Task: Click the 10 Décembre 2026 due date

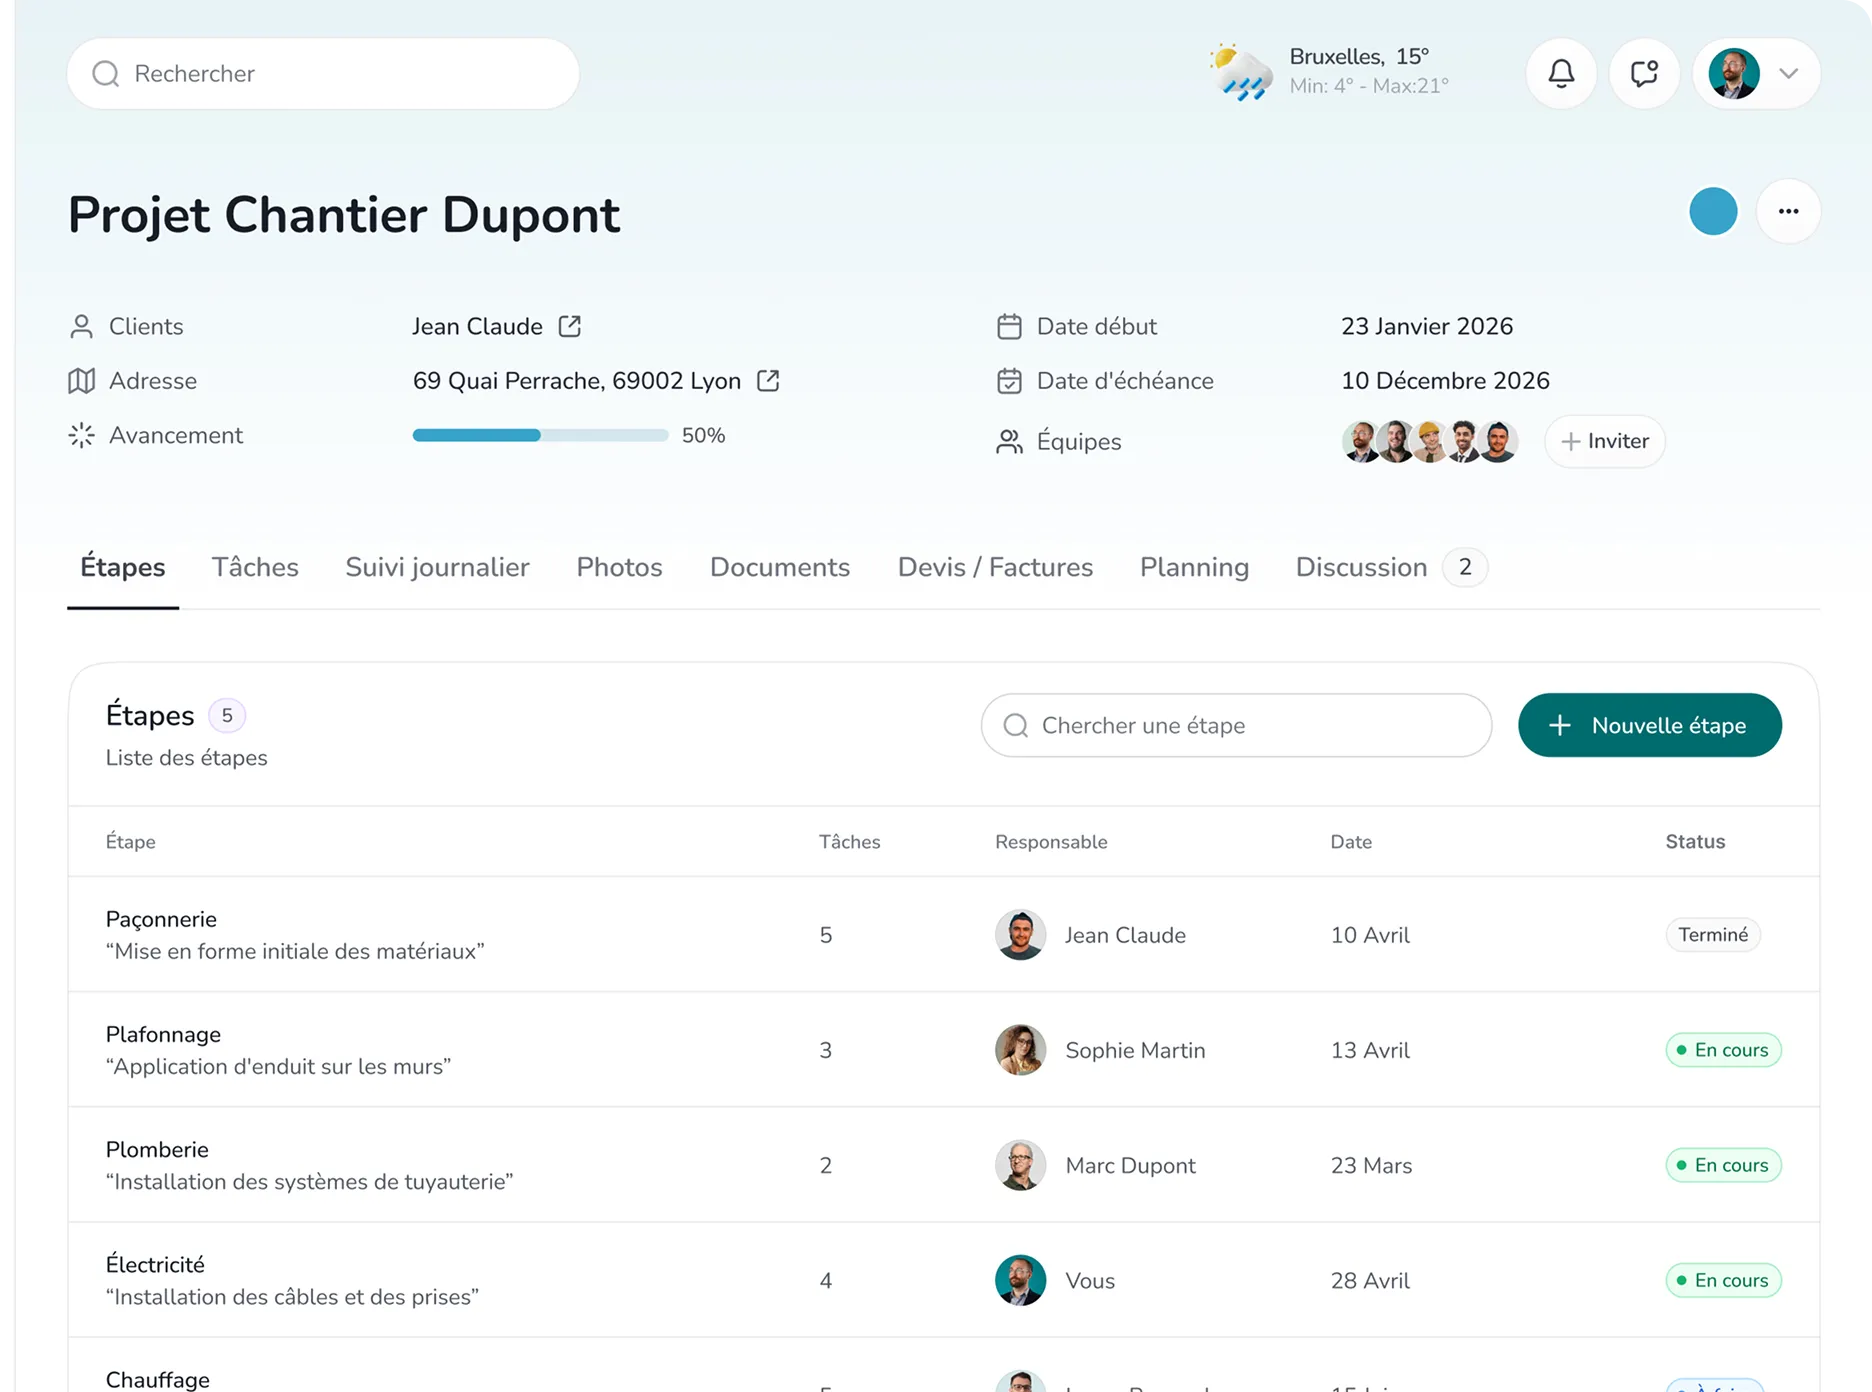Action: pos(1445,381)
